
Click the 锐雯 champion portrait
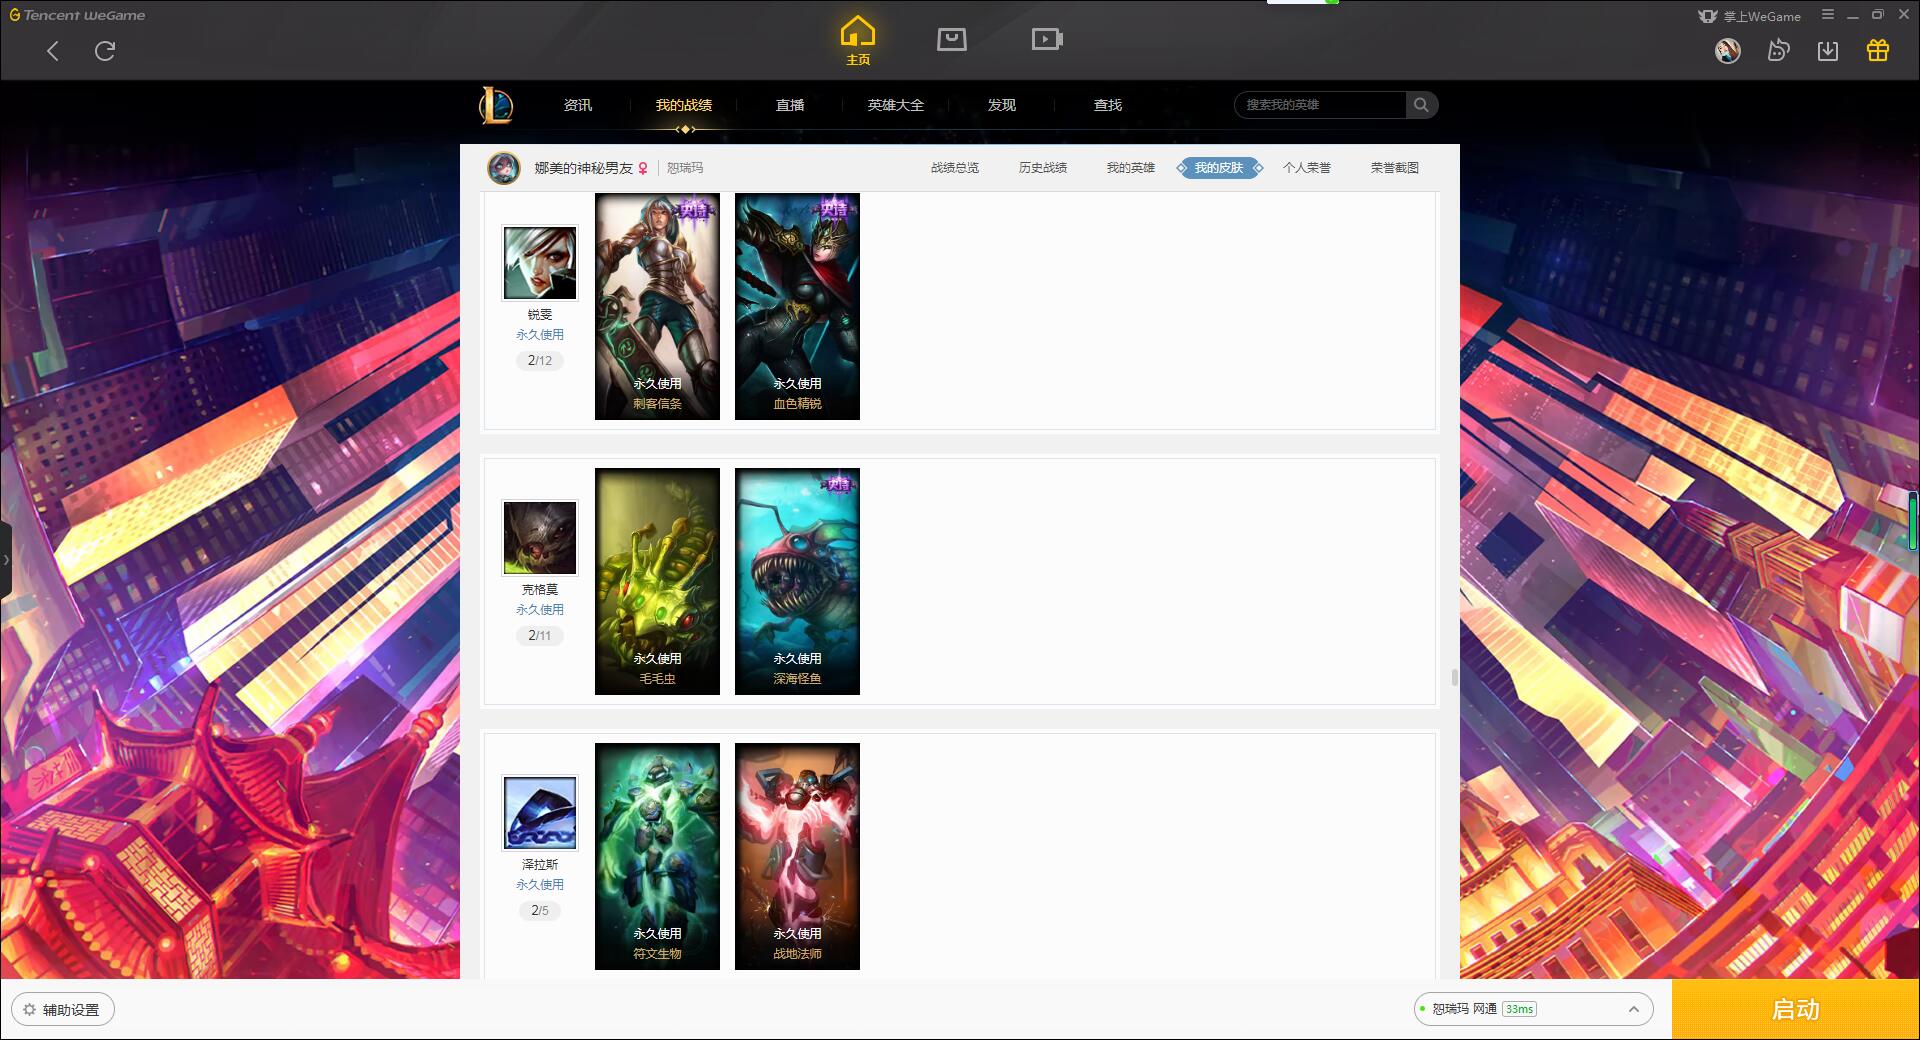coord(540,263)
